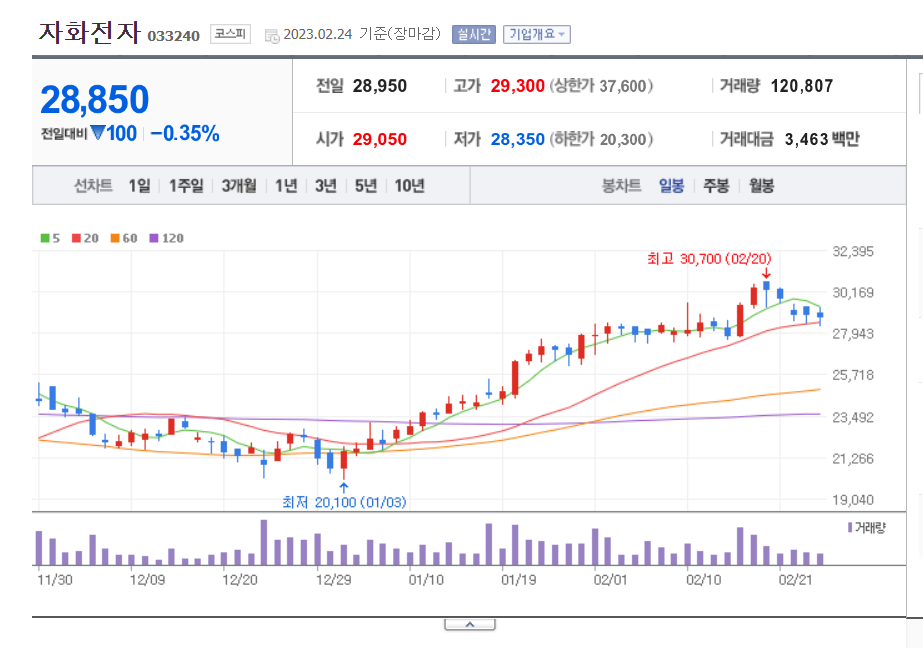The image size is (923, 648).
Task: Switch to the 일봉 daily candle chart
Action: point(671,186)
